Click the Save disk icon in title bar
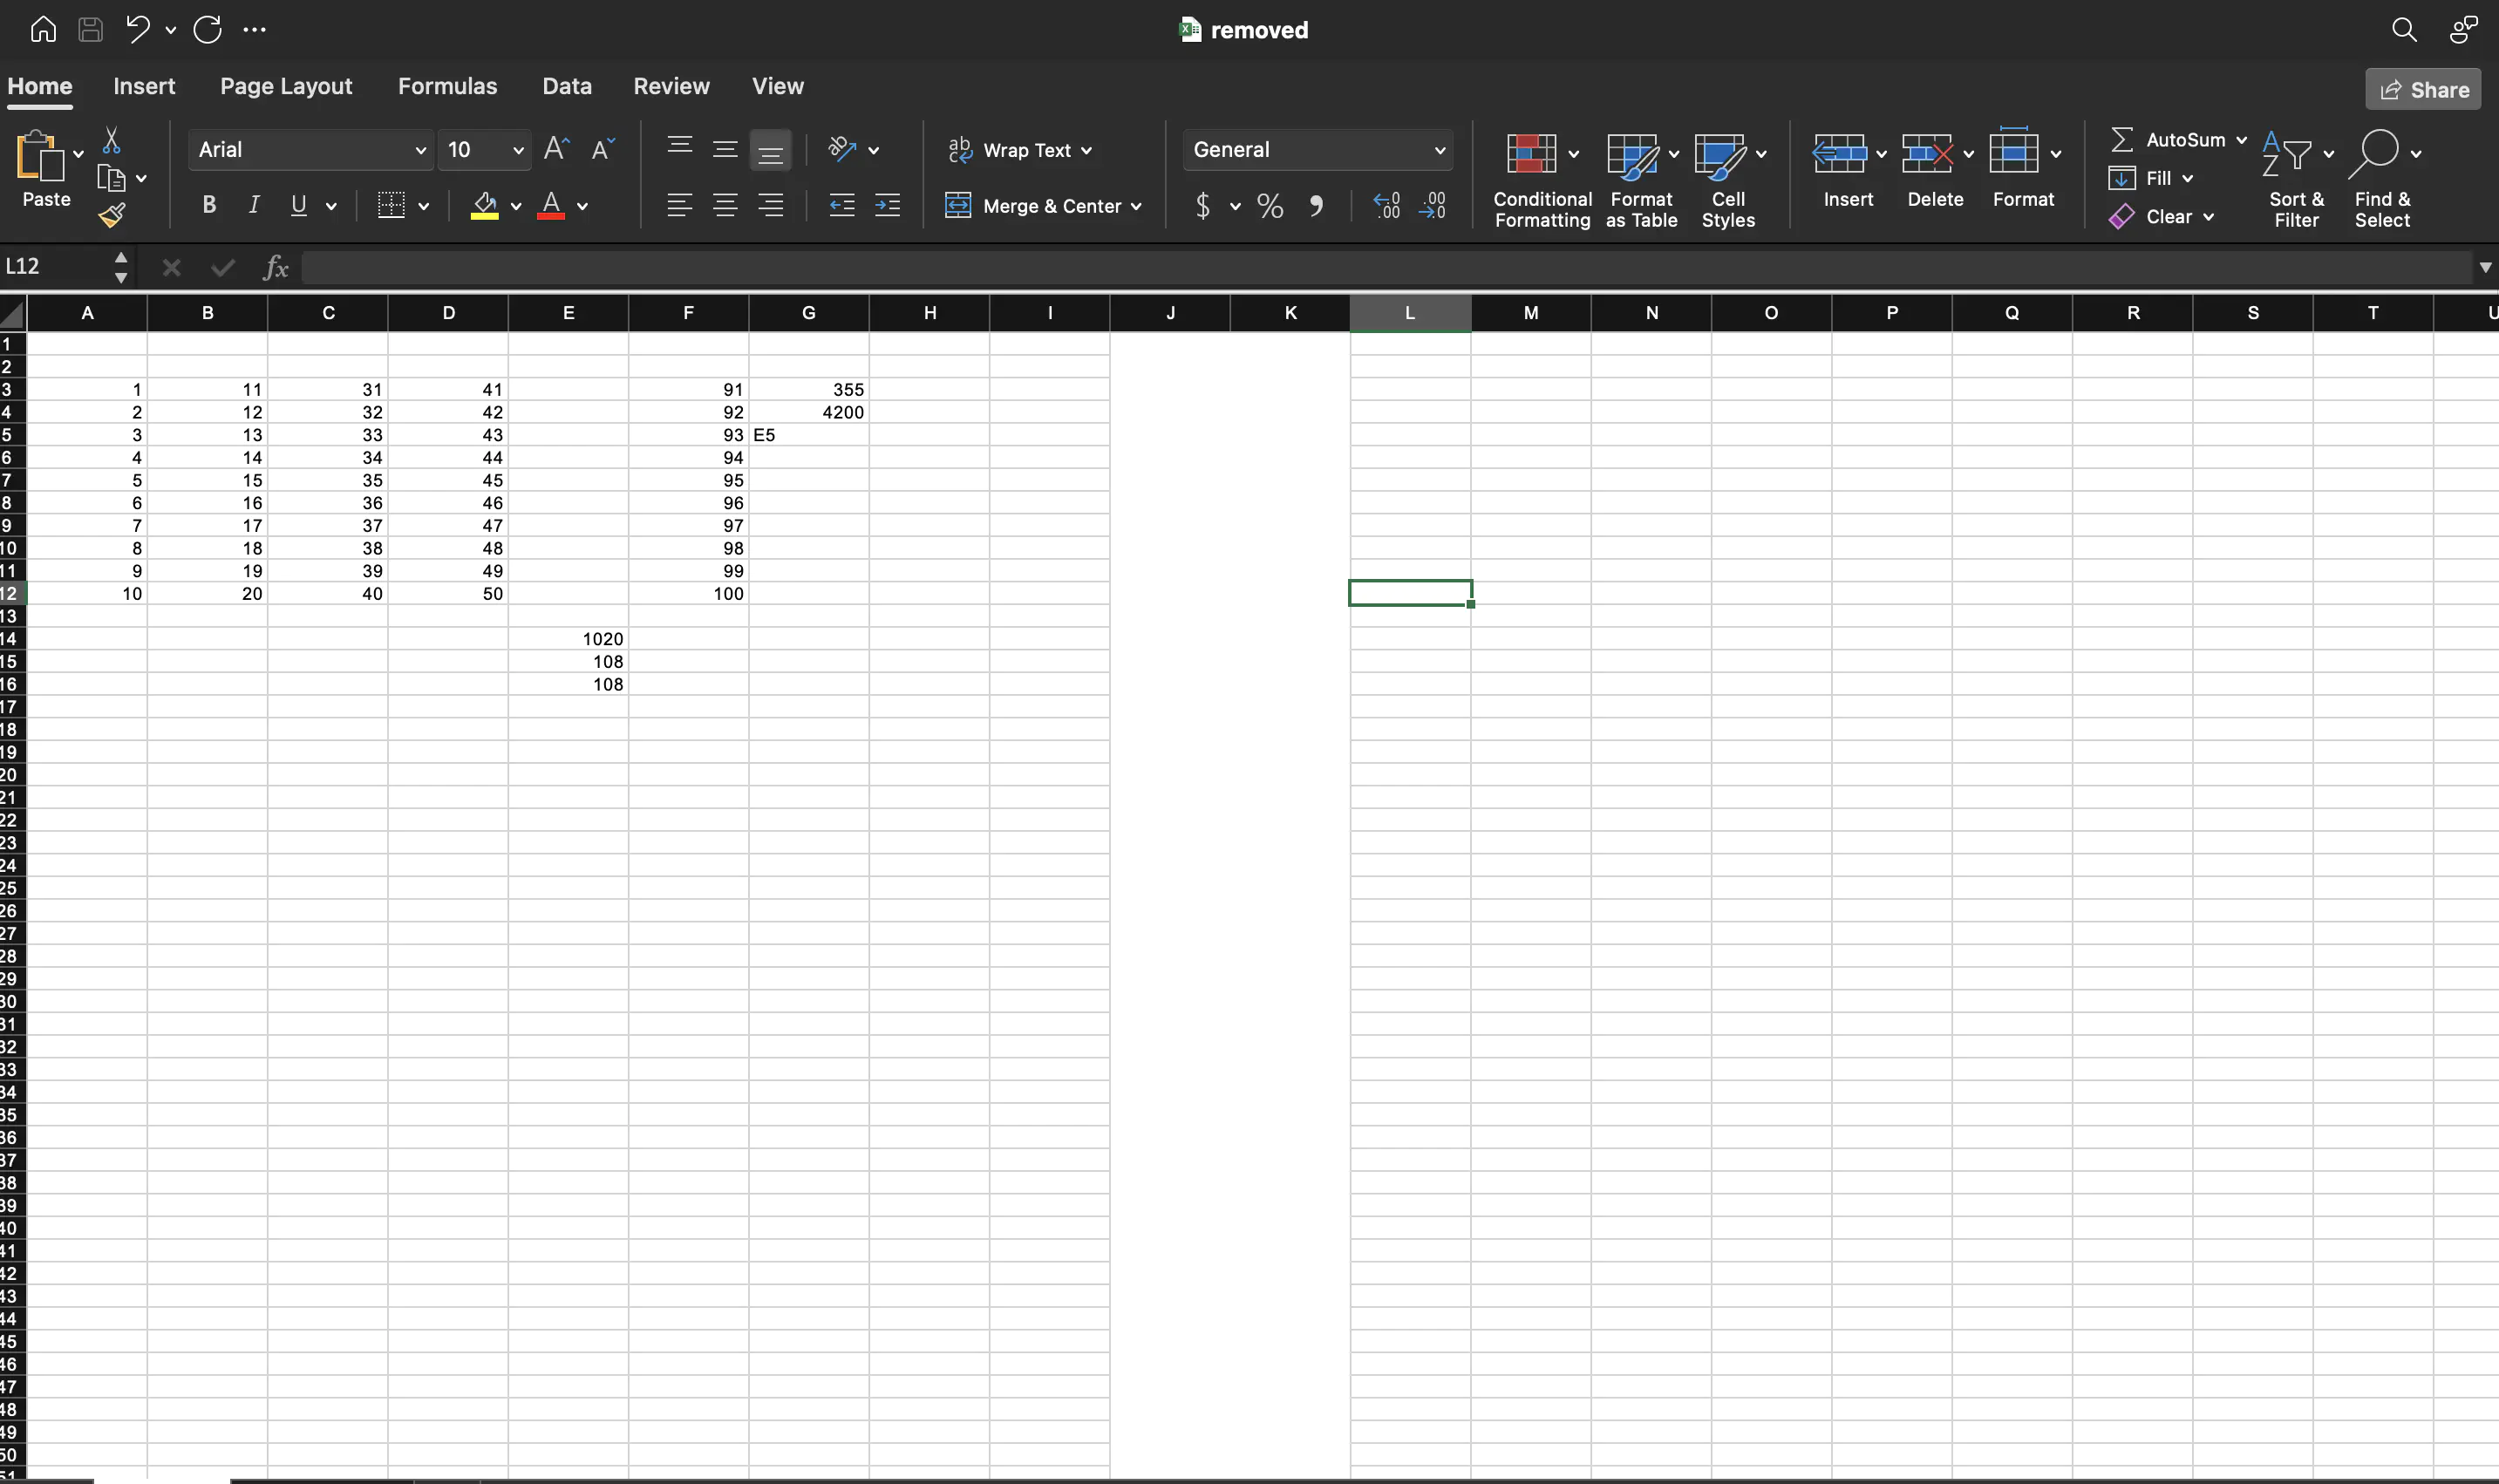 90,29
